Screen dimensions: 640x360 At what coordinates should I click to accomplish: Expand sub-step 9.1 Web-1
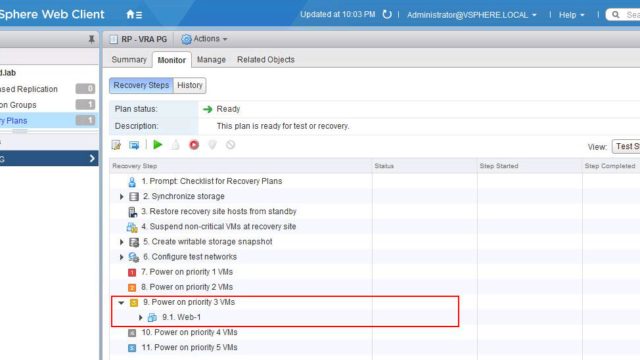tap(140, 318)
